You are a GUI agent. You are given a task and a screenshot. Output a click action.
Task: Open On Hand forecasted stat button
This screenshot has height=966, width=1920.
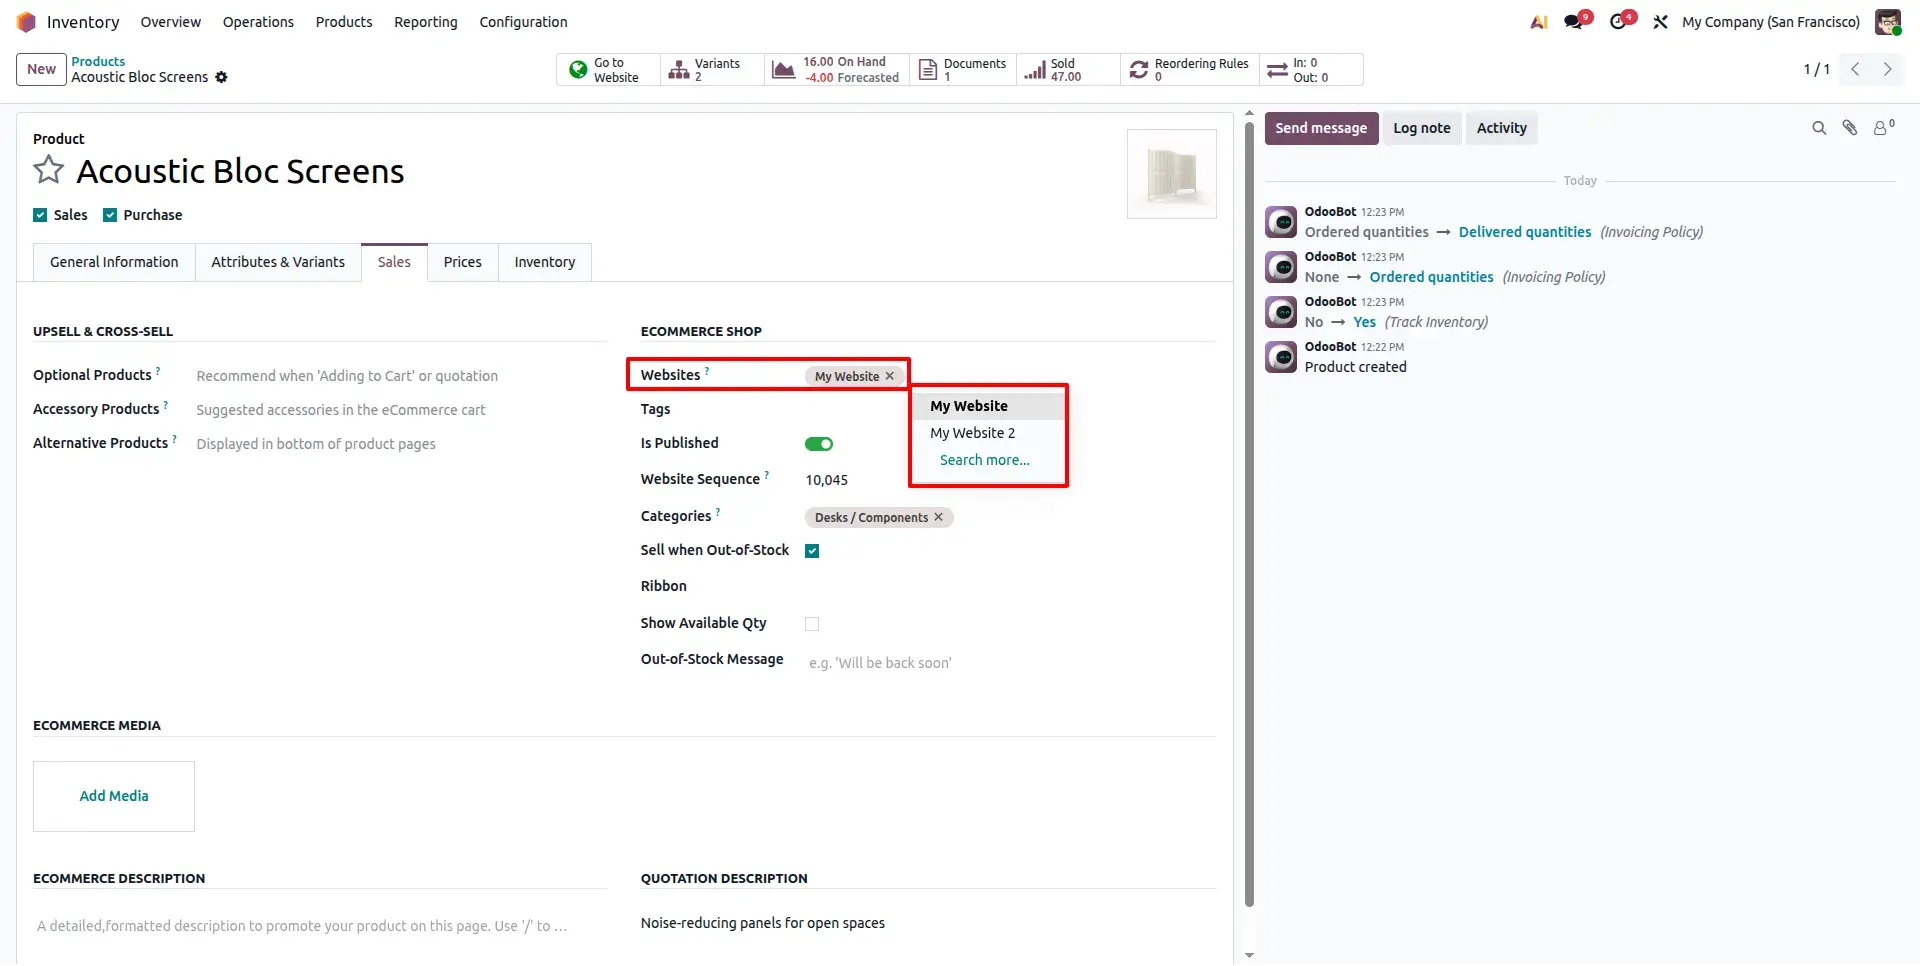pyautogui.click(x=837, y=70)
